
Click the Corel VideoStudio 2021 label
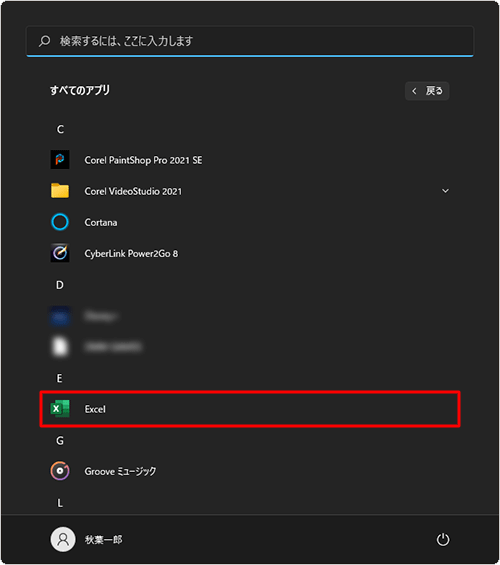click(x=133, y=191)
